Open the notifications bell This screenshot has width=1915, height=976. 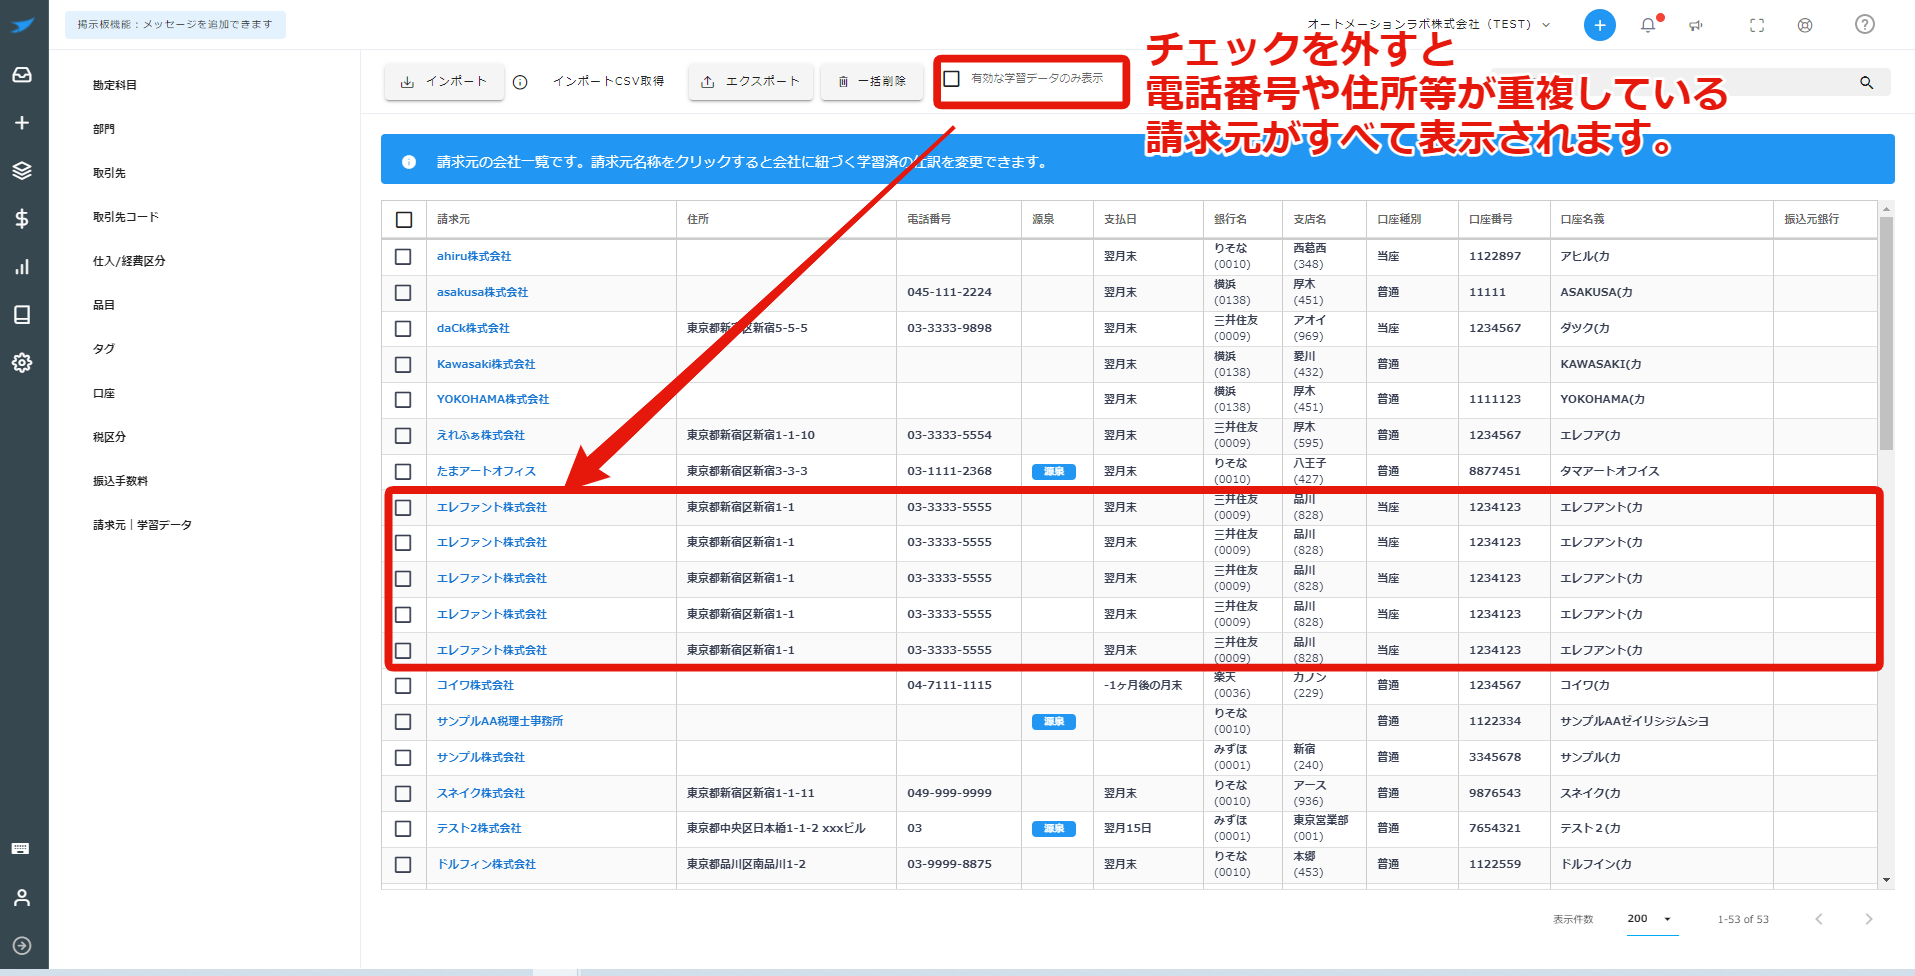(1648, 25)
